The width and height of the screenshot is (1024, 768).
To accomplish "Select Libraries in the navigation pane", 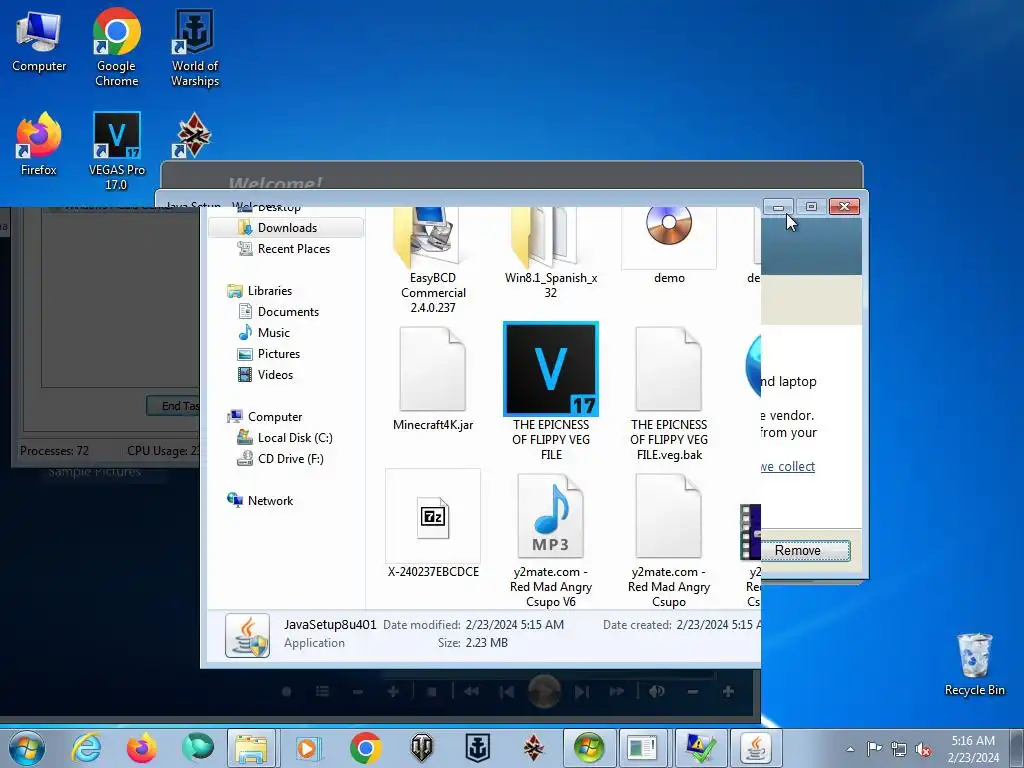I will 269,291.
